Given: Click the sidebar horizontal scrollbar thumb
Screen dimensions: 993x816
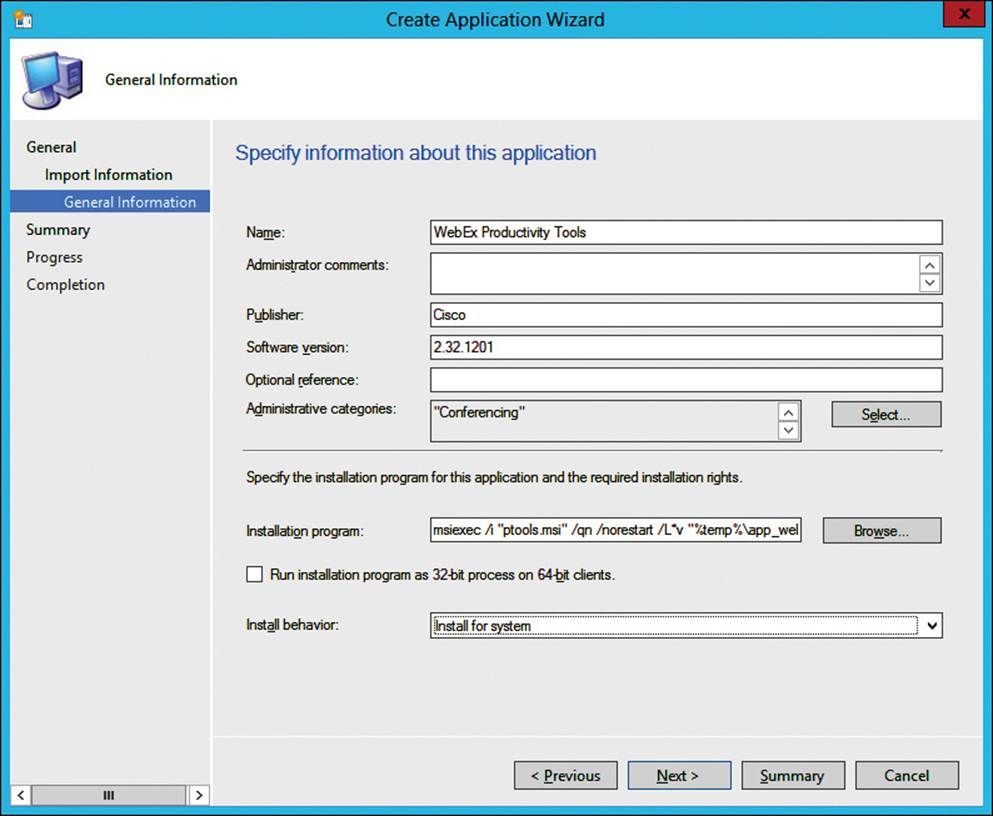Looking at the screenshot, I should point(108,795).
